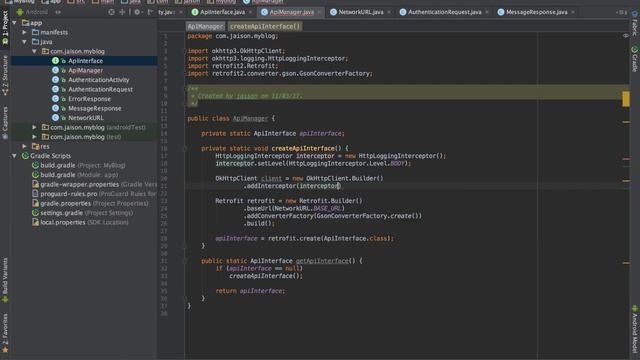Toggle the Fabric tool window
This screenshot has height=360, width=640.
pyautogui.click(x=635, y=24)
